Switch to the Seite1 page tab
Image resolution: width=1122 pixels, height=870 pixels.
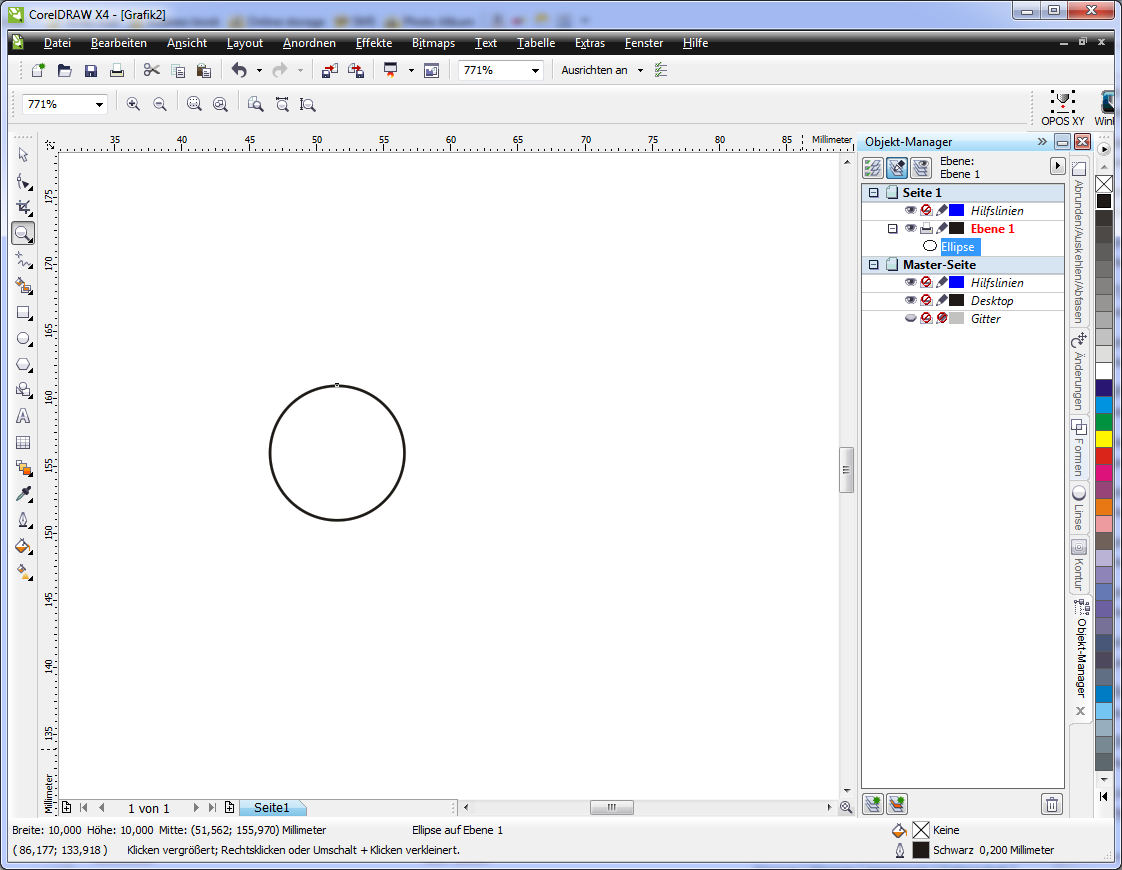click(x=271, y=808)
